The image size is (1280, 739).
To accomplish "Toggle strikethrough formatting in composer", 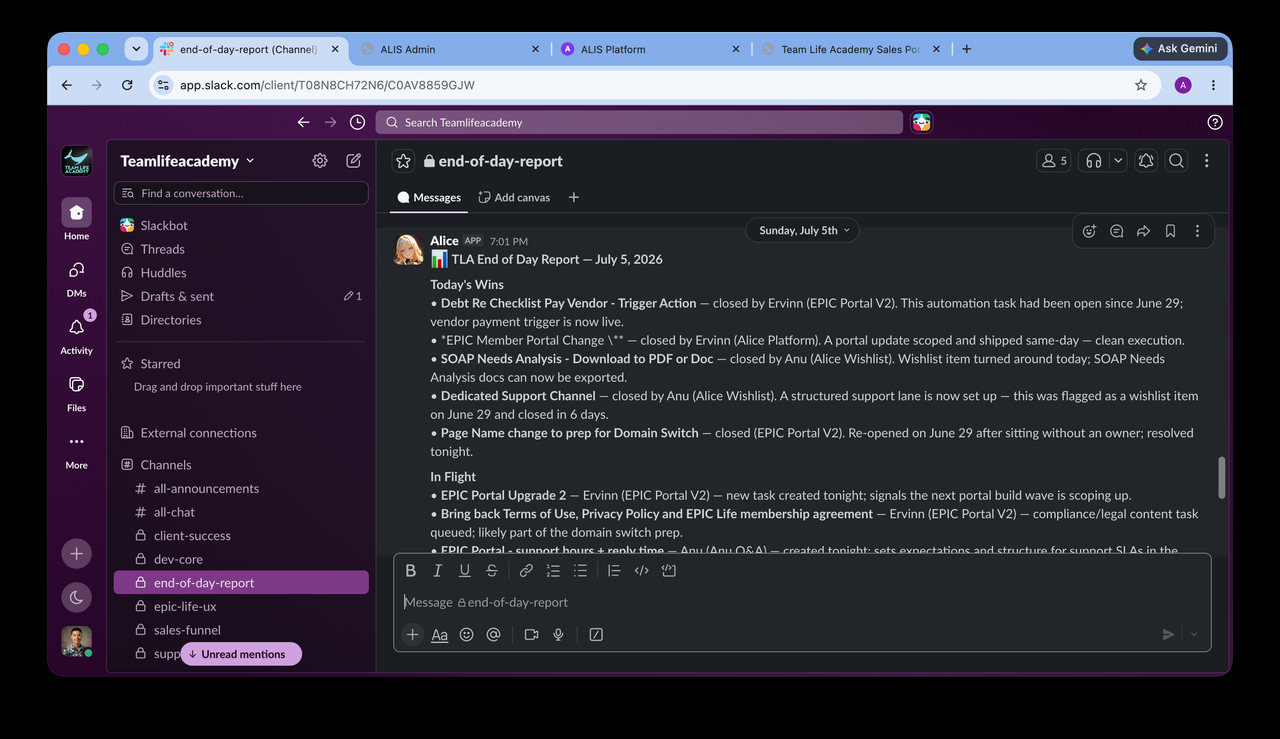I will (491, 571).
